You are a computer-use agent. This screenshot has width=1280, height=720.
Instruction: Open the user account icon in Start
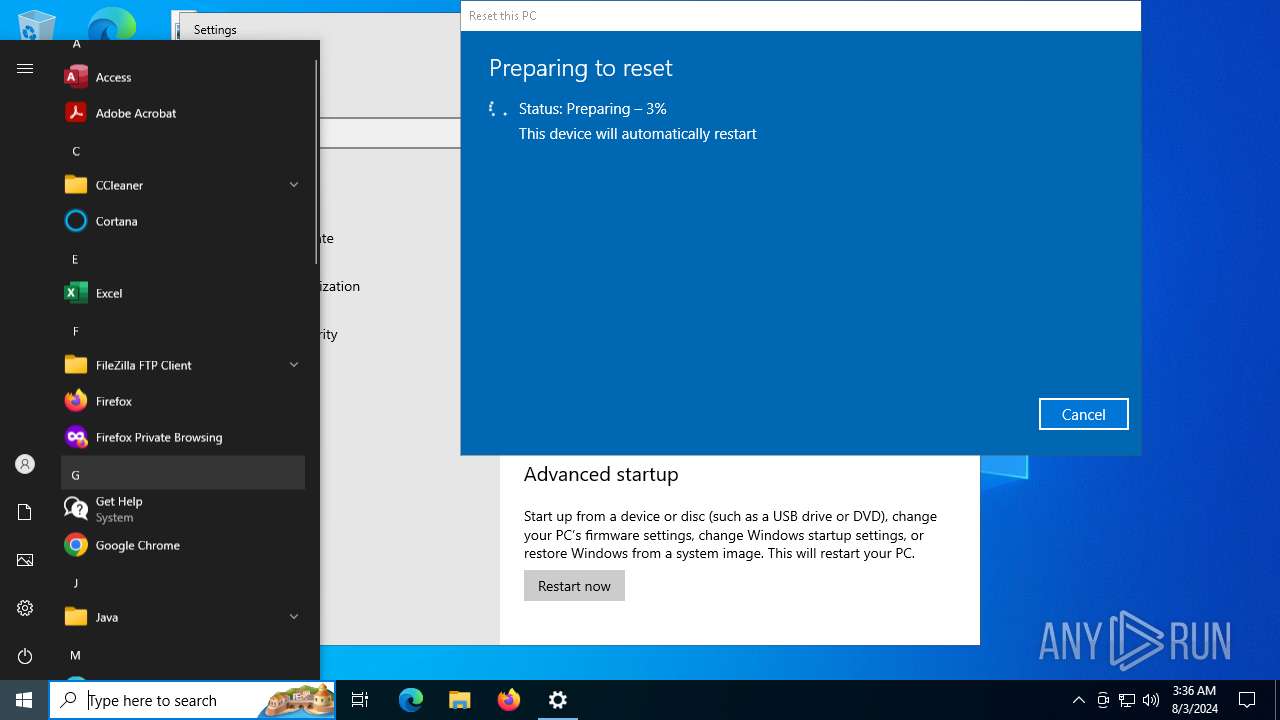click(x=25, y=464)
